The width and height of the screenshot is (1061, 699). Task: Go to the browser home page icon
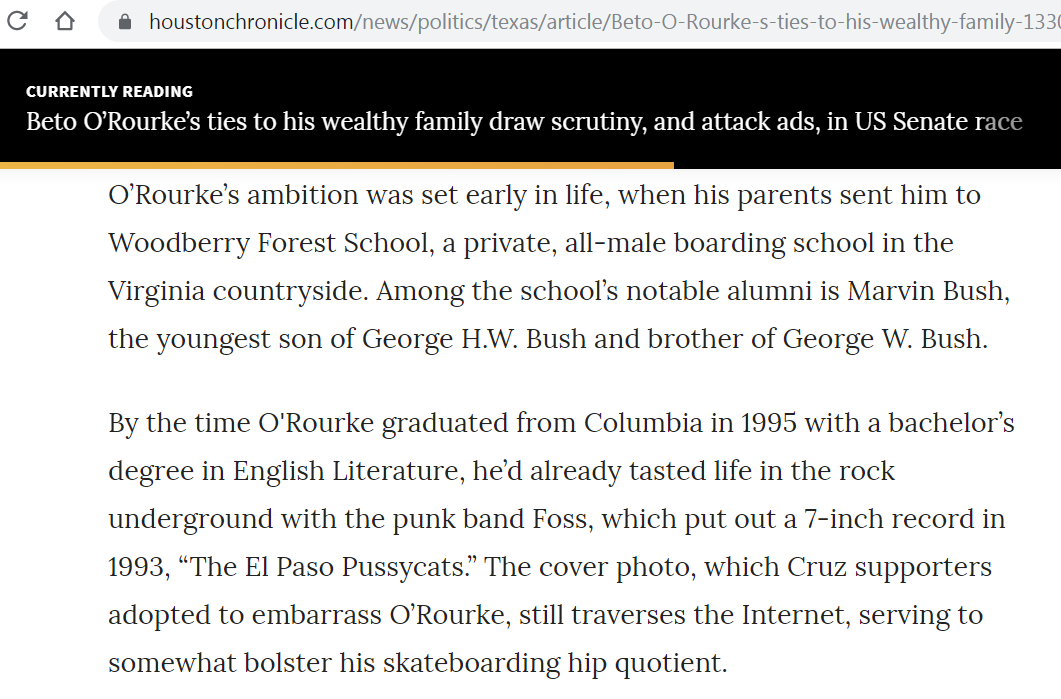(x=65, y=21)
